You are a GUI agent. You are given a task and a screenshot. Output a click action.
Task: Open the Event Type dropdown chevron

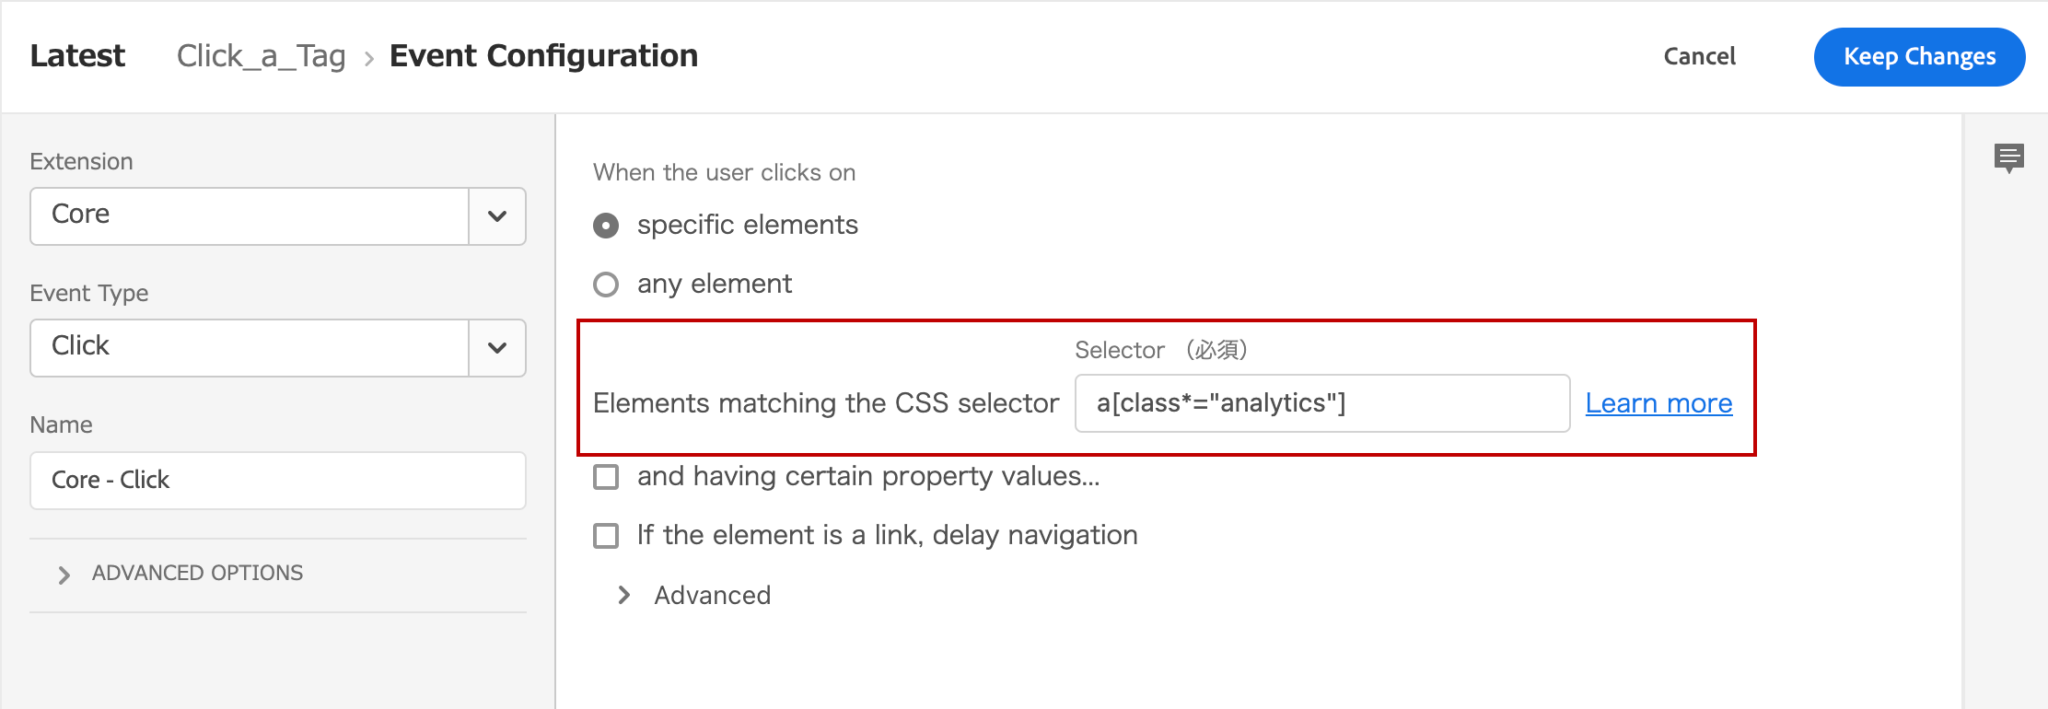tap(497, 348)
